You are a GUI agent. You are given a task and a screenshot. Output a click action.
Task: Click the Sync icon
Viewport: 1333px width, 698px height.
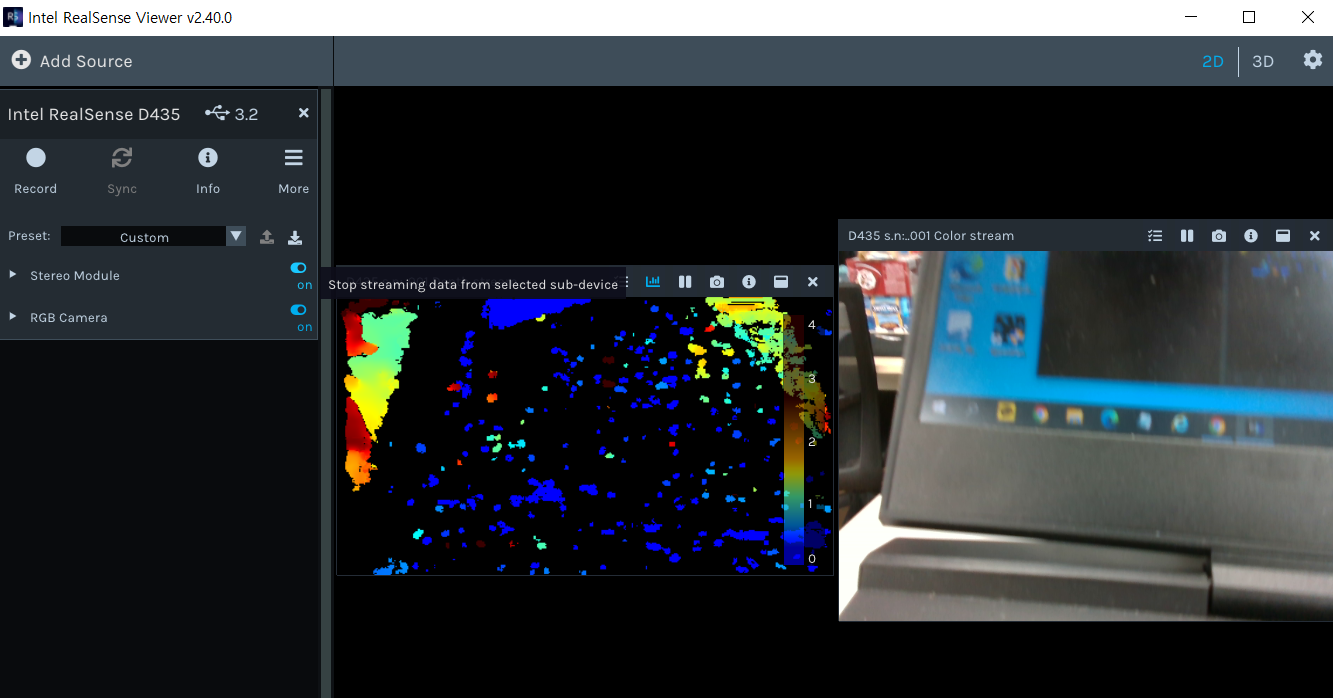122,158
